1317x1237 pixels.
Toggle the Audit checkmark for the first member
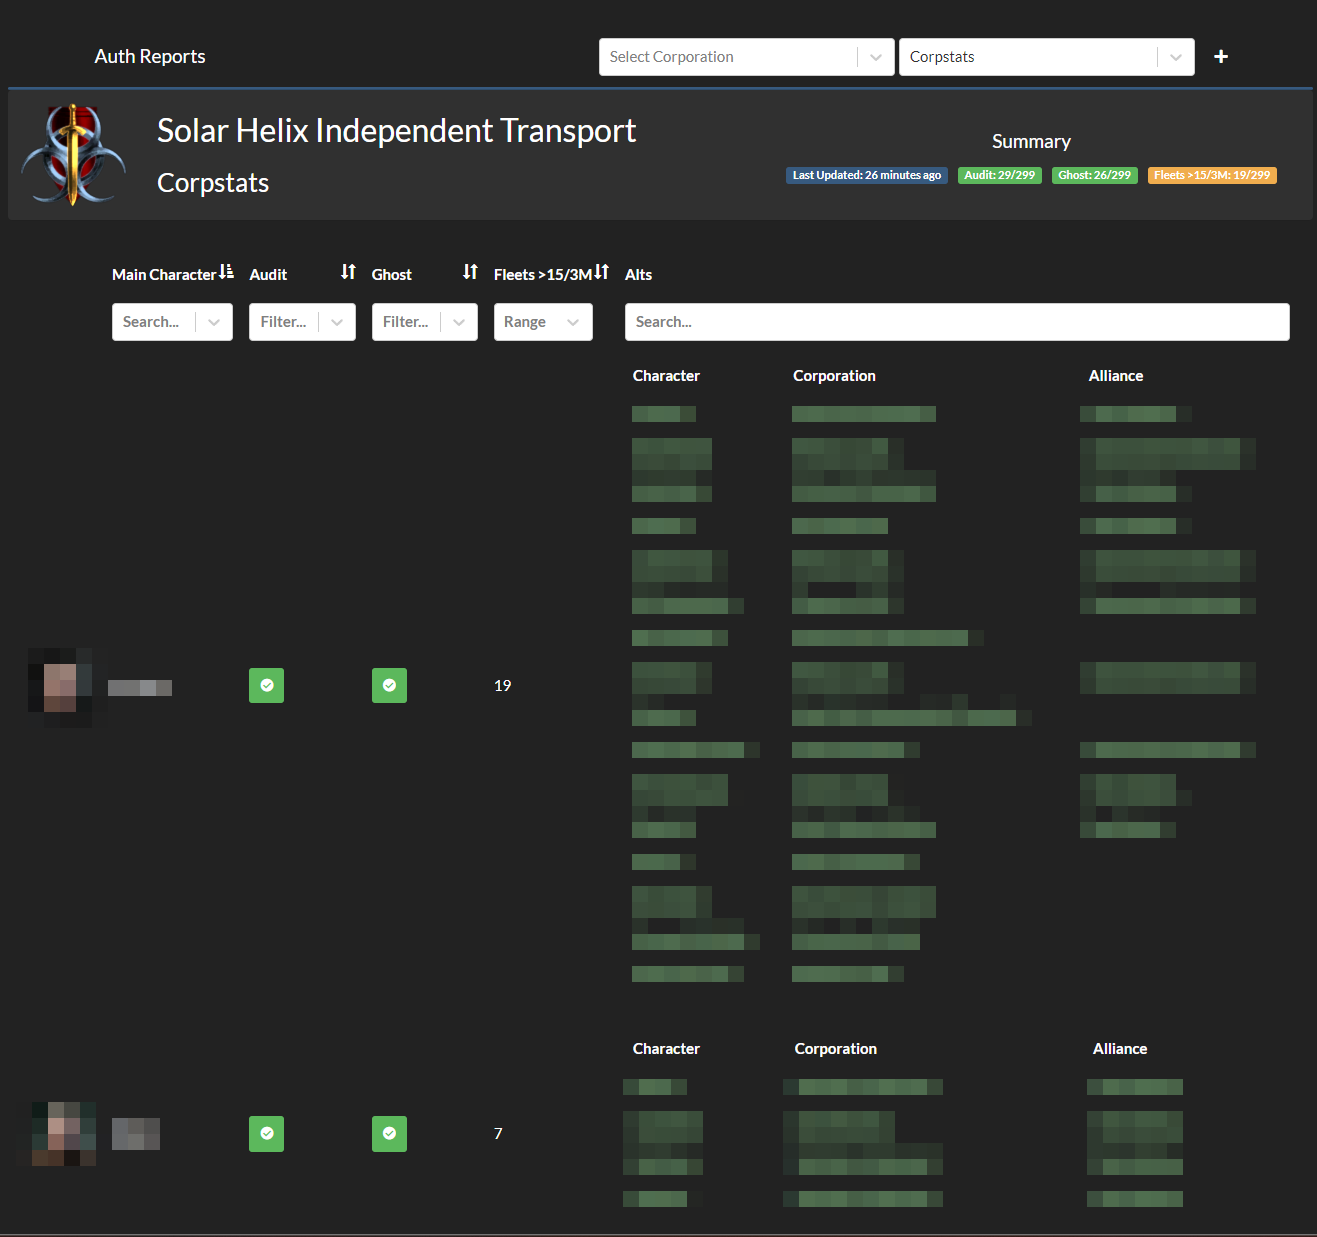[266, 685]
